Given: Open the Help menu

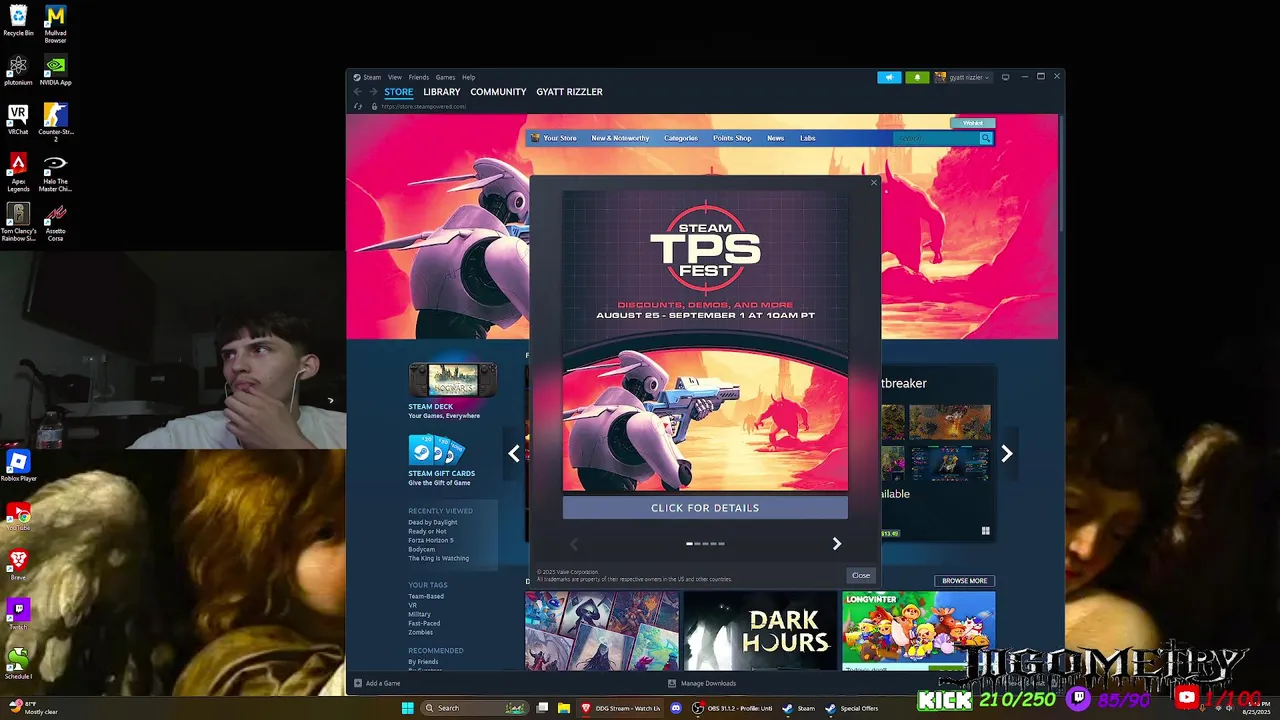Looking at the screenshot, I should 468,77.
